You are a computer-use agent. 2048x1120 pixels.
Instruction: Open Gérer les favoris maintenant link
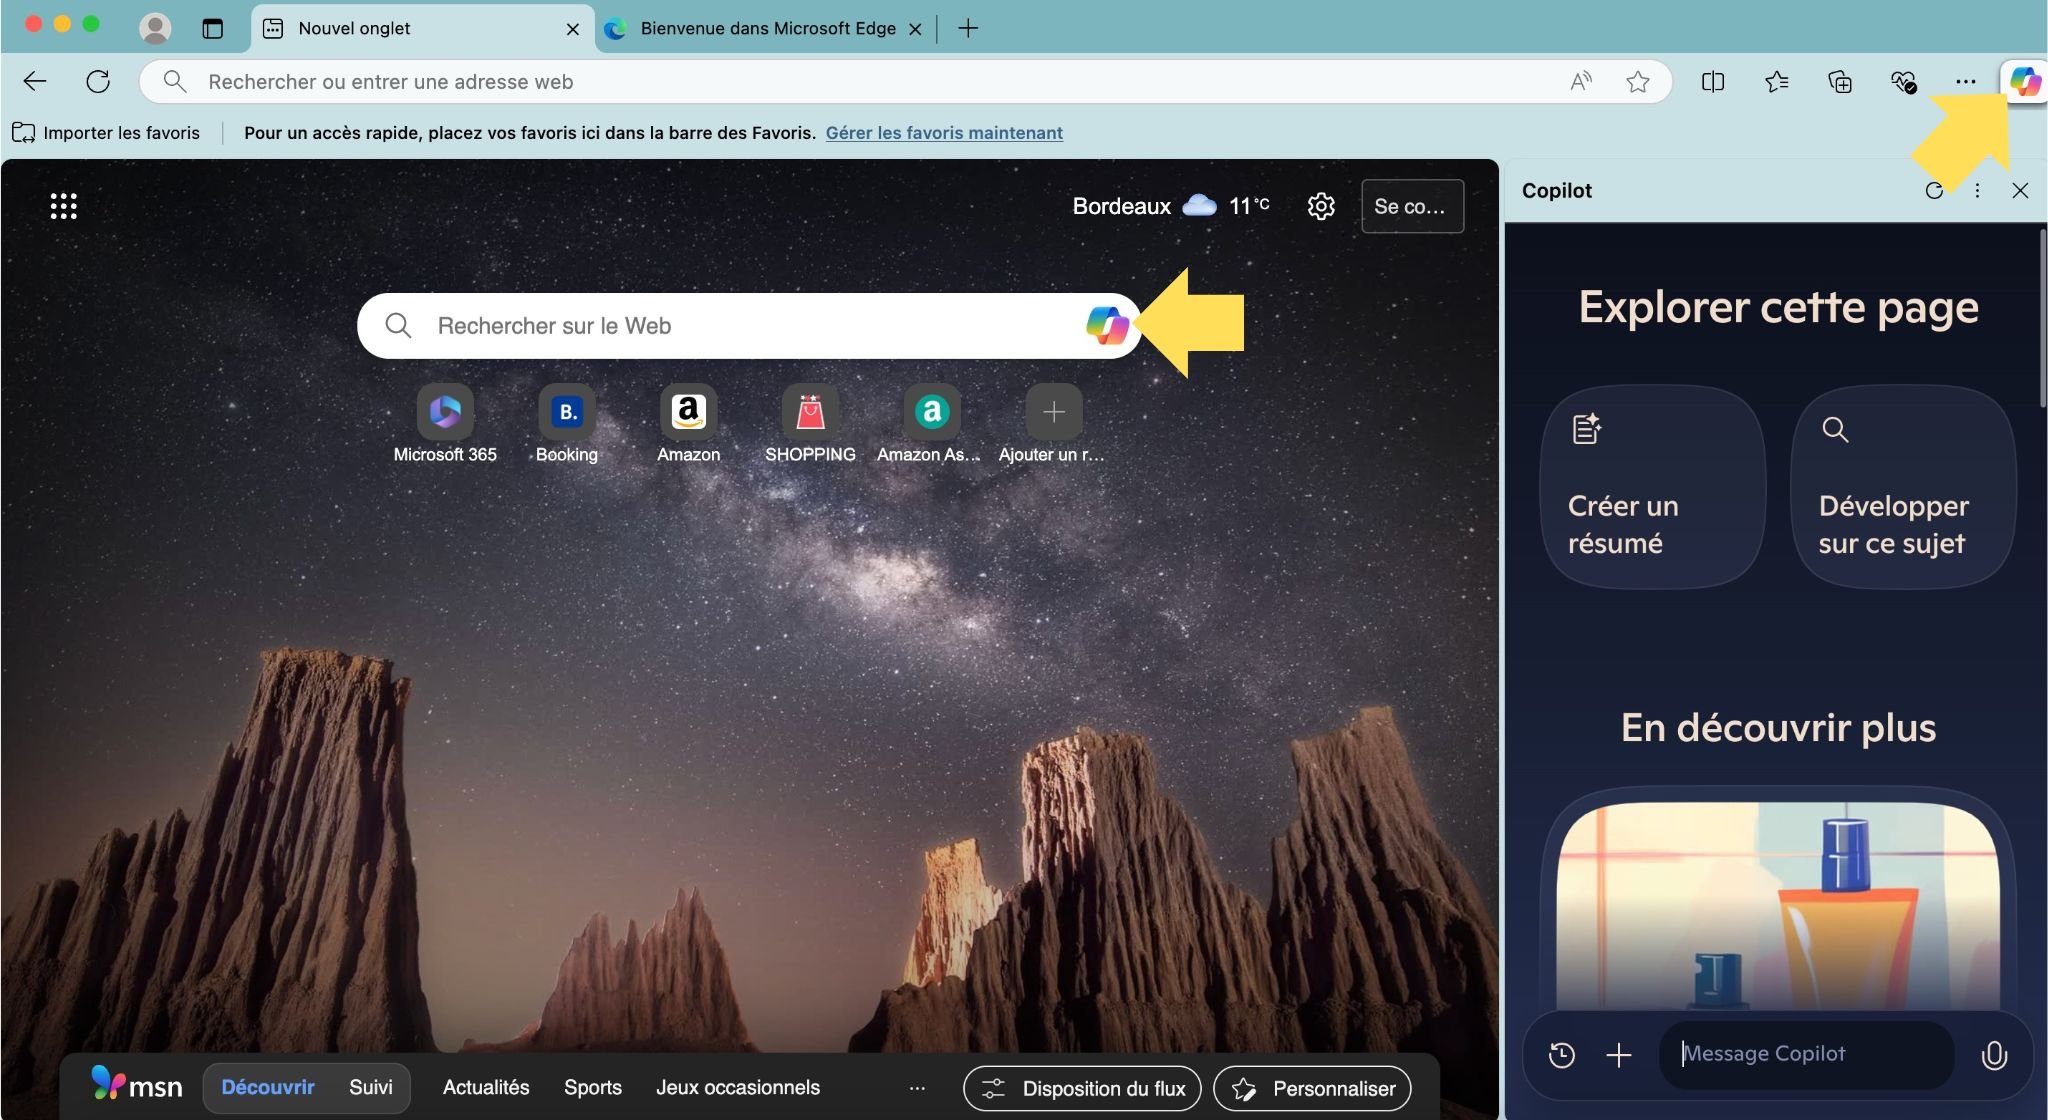pos(943,132)
